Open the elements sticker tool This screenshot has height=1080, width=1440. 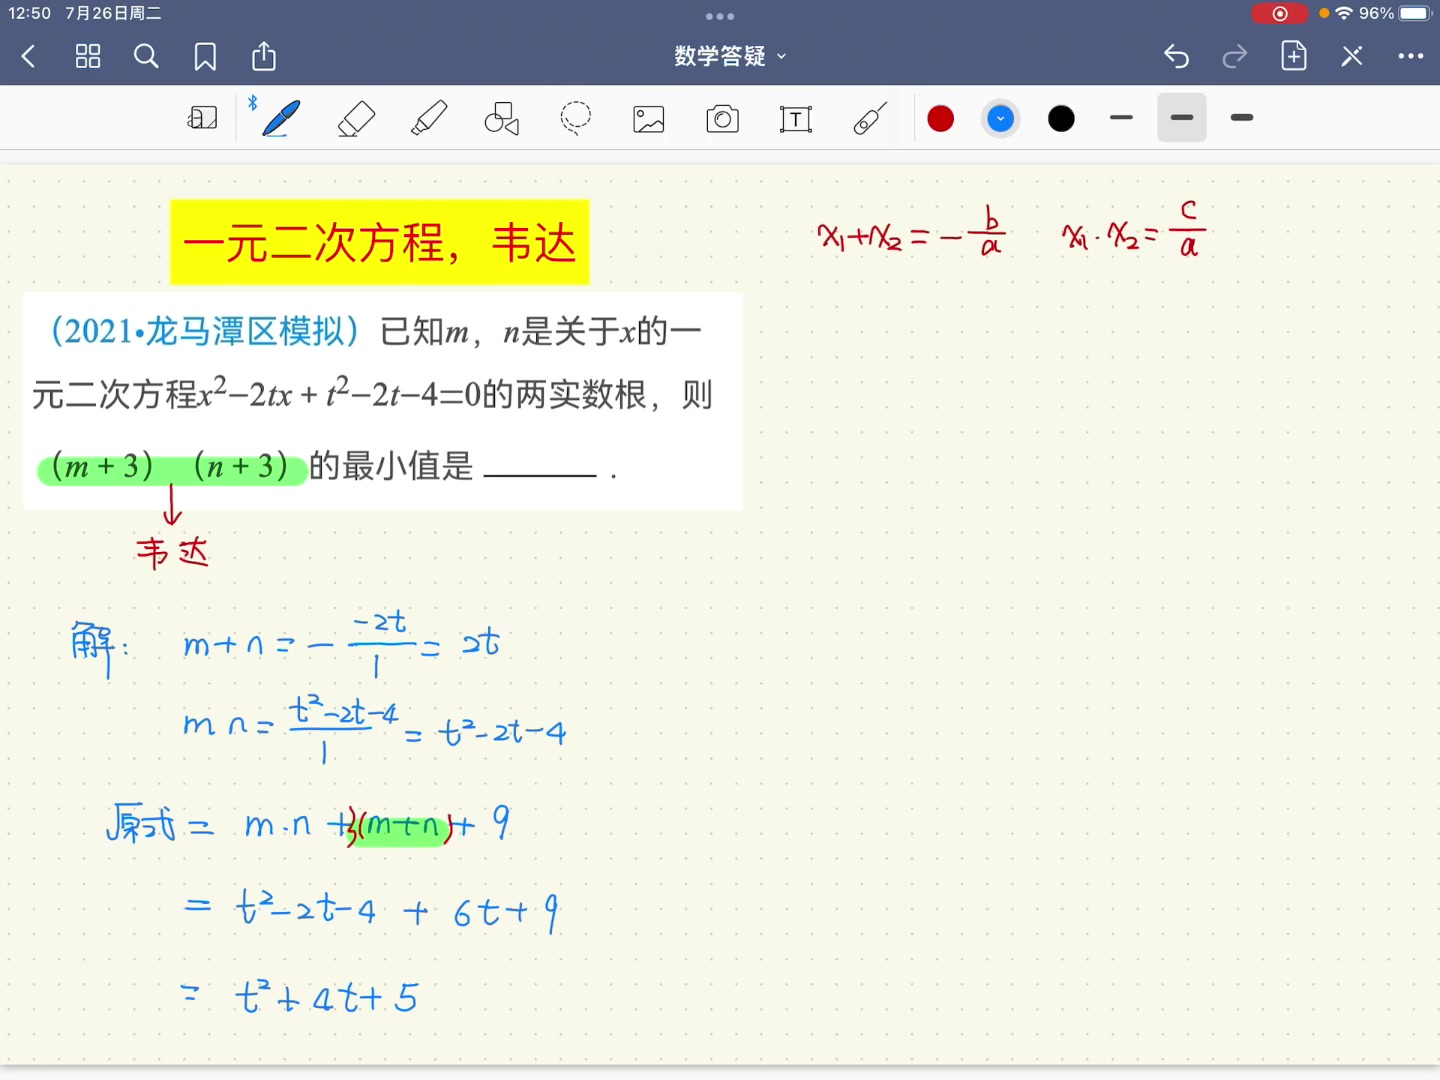[x=868, y=117]
